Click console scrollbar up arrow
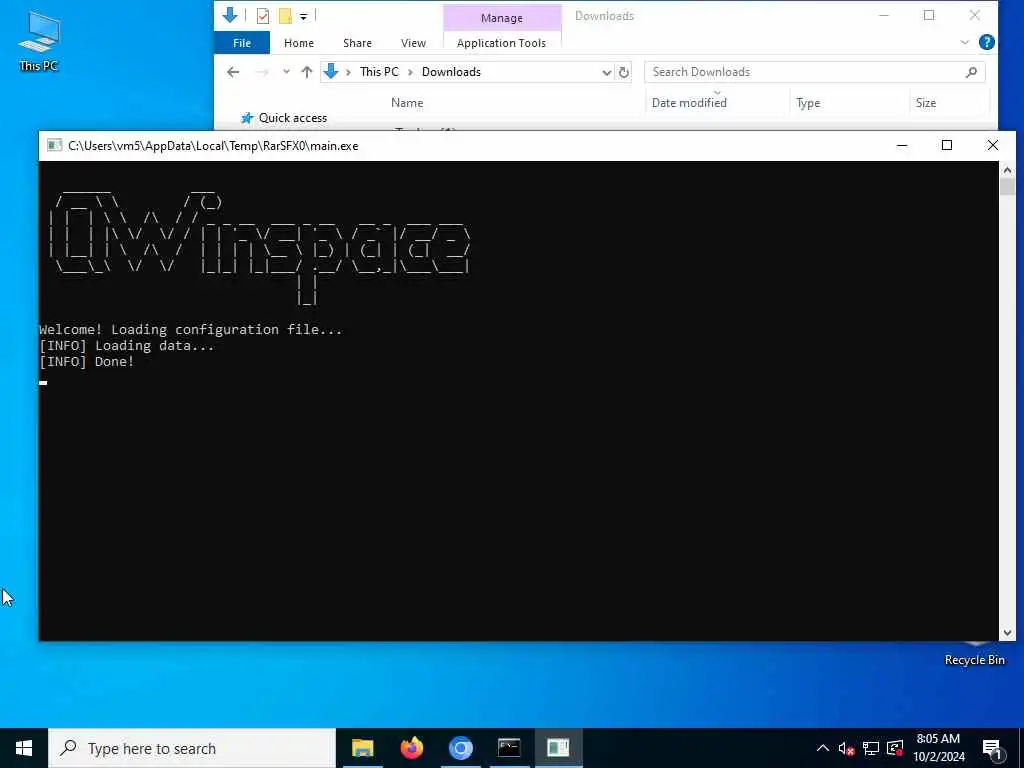 pyautogui.click(x=1007, y=170)
